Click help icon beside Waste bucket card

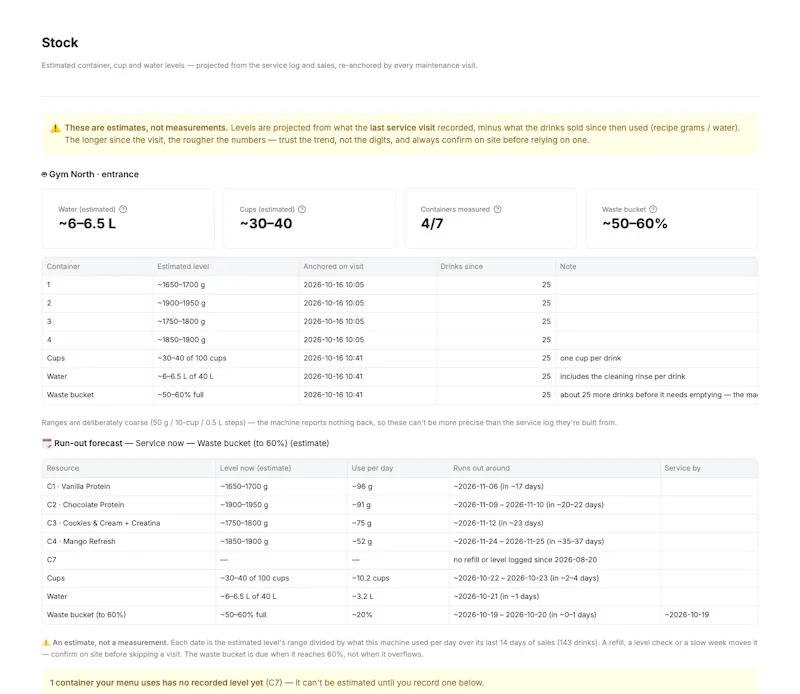[653, 209]
